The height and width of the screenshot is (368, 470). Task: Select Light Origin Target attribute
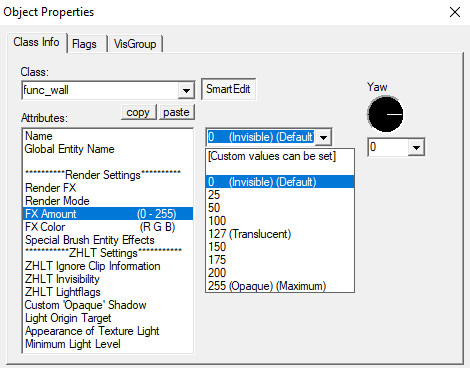(108, 318)
